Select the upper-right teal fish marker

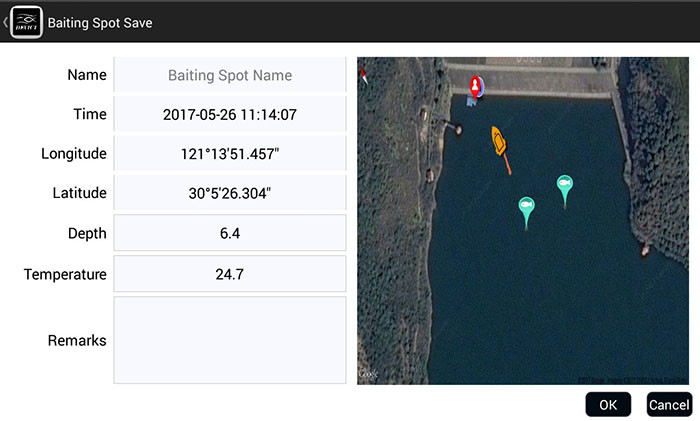pos(565,185)
